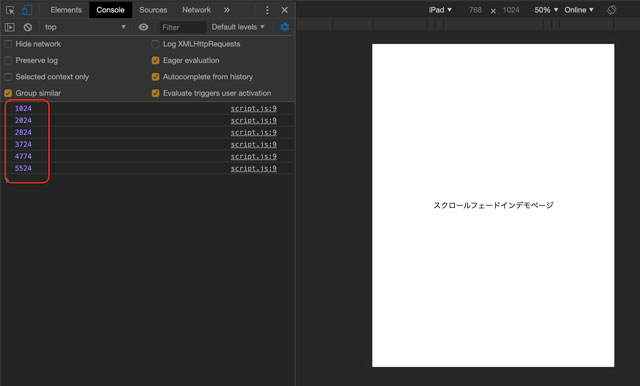This screenshot has width=640, height=386.
Task: Switch to the Elements tab
Action: (x=66, y=10)
